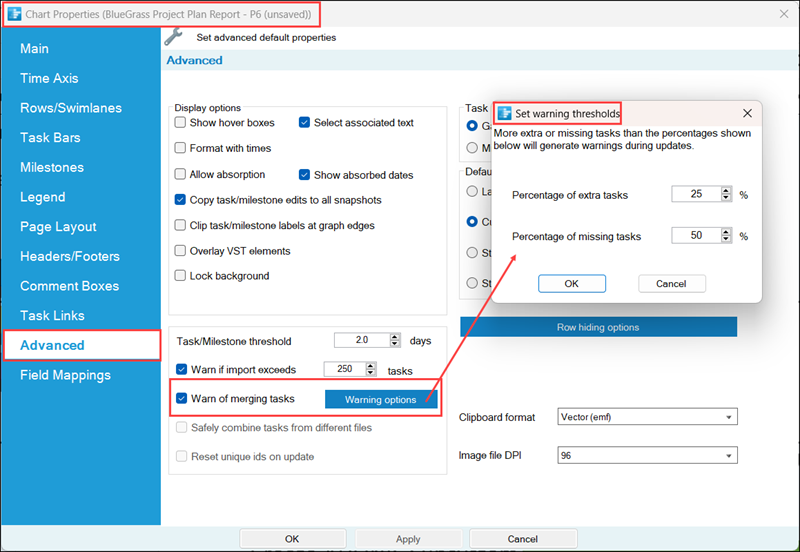Select the Legend page
Image resolution: width=800 pixels, height=552 pixels.
pyautogui.click(x=42, y=196)
